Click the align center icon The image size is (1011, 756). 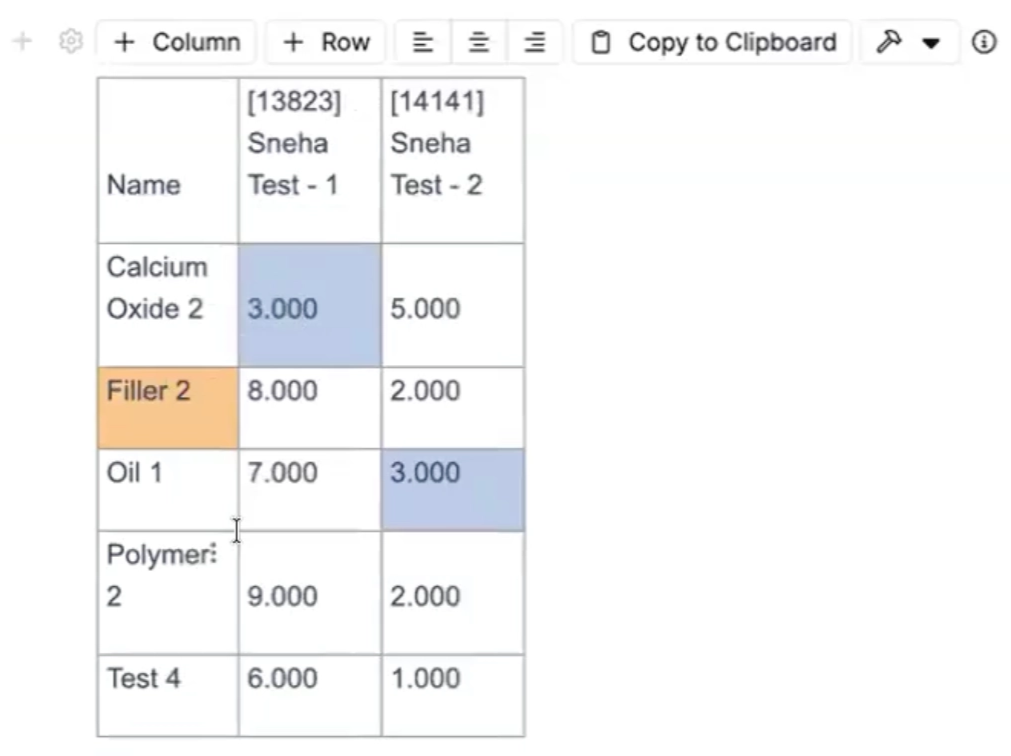tap(479, 43)
